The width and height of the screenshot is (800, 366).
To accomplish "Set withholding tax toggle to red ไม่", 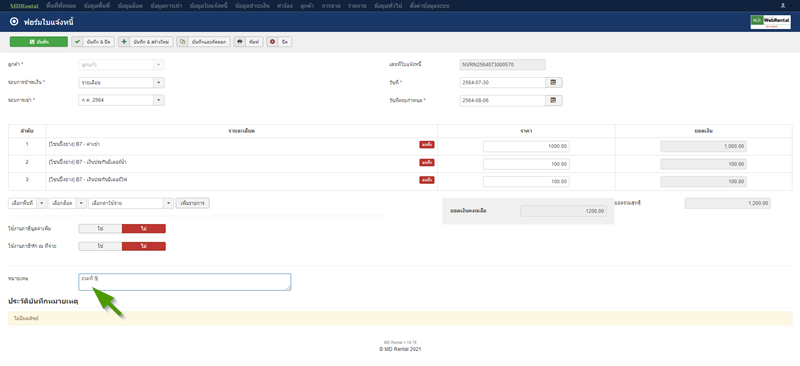I will coord(144,246).
